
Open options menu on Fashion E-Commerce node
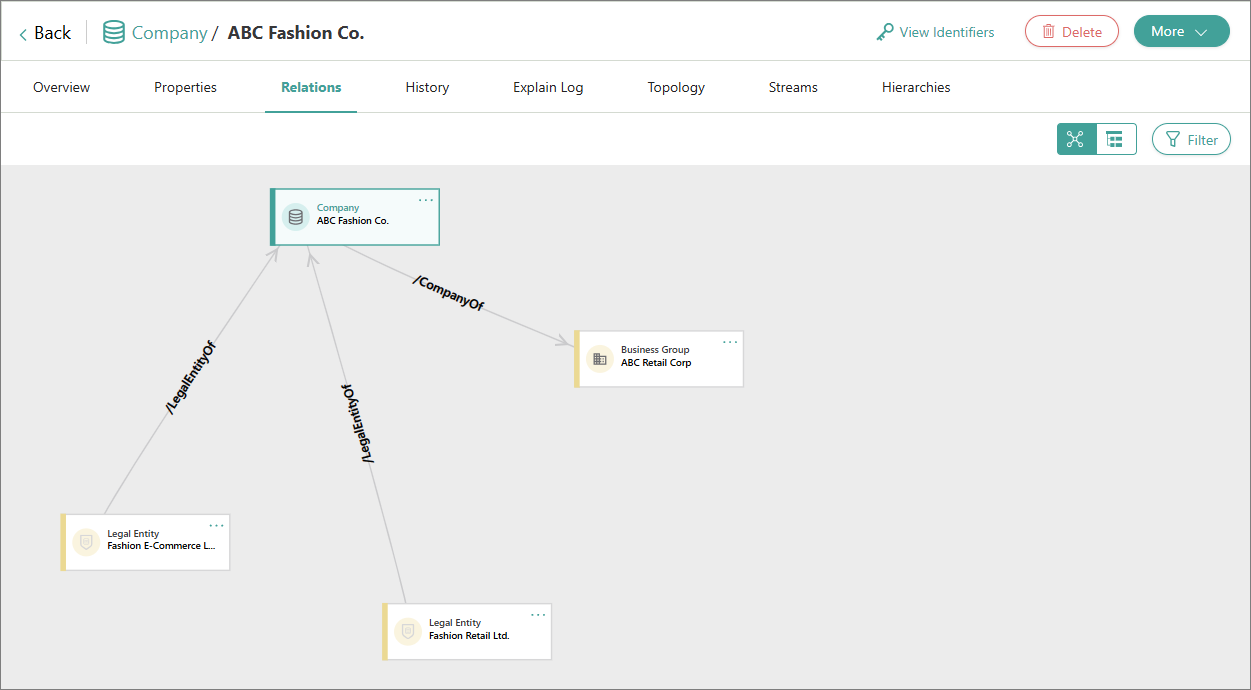217,526
